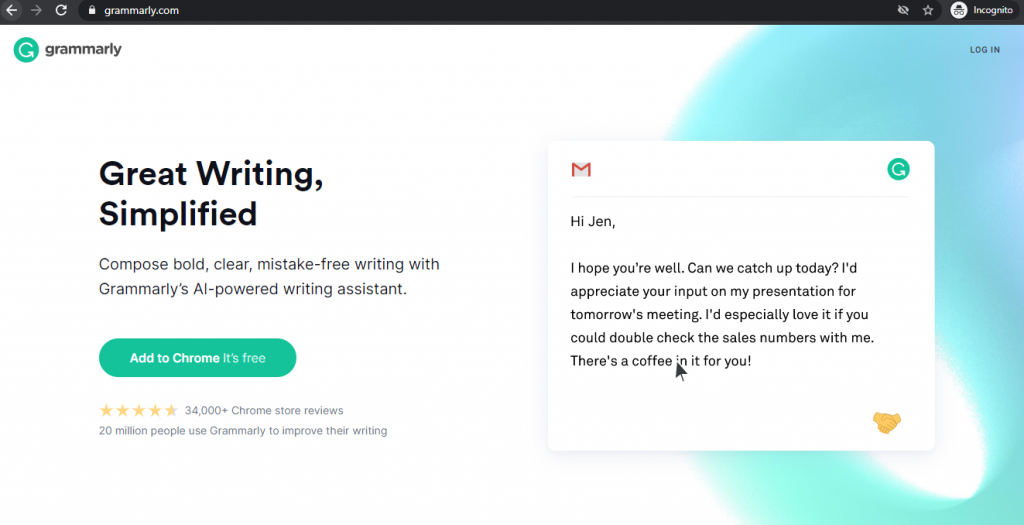Click the crossed-out eye icon in the address bar
The width and height of the screenshot is (1024, 525).
tap(903, 10)
